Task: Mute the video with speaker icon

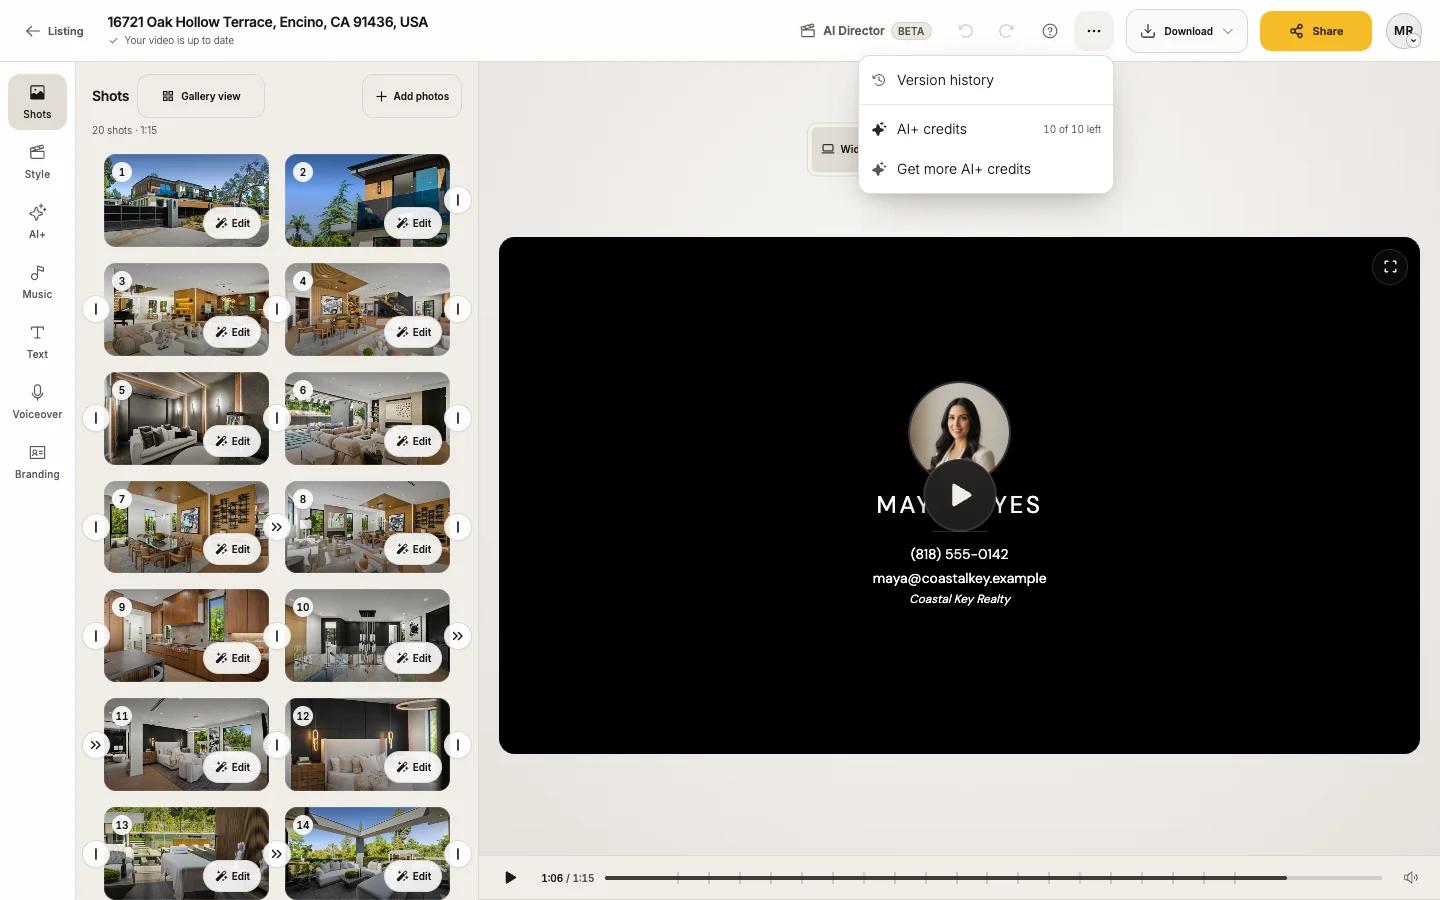Action: click(1410, 877)
